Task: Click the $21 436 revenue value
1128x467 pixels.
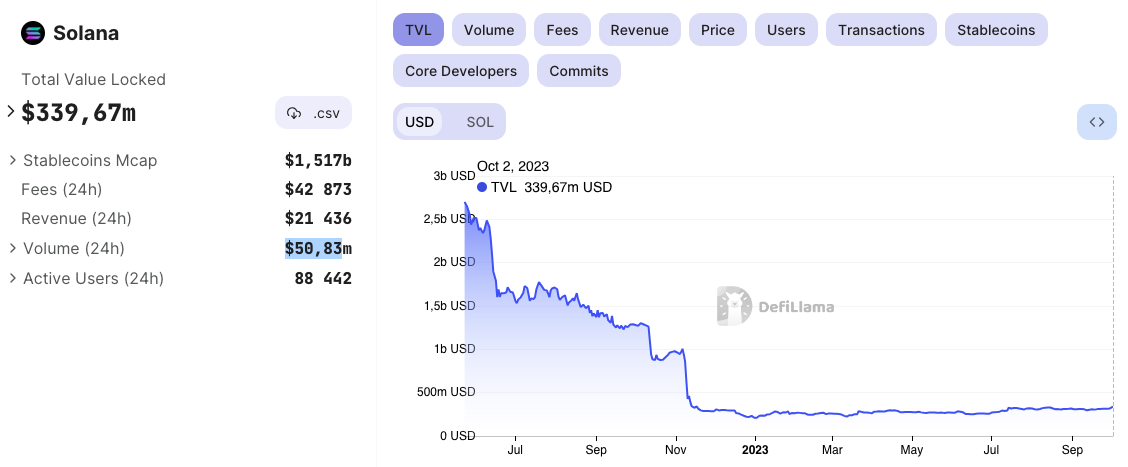Action: 318,218
